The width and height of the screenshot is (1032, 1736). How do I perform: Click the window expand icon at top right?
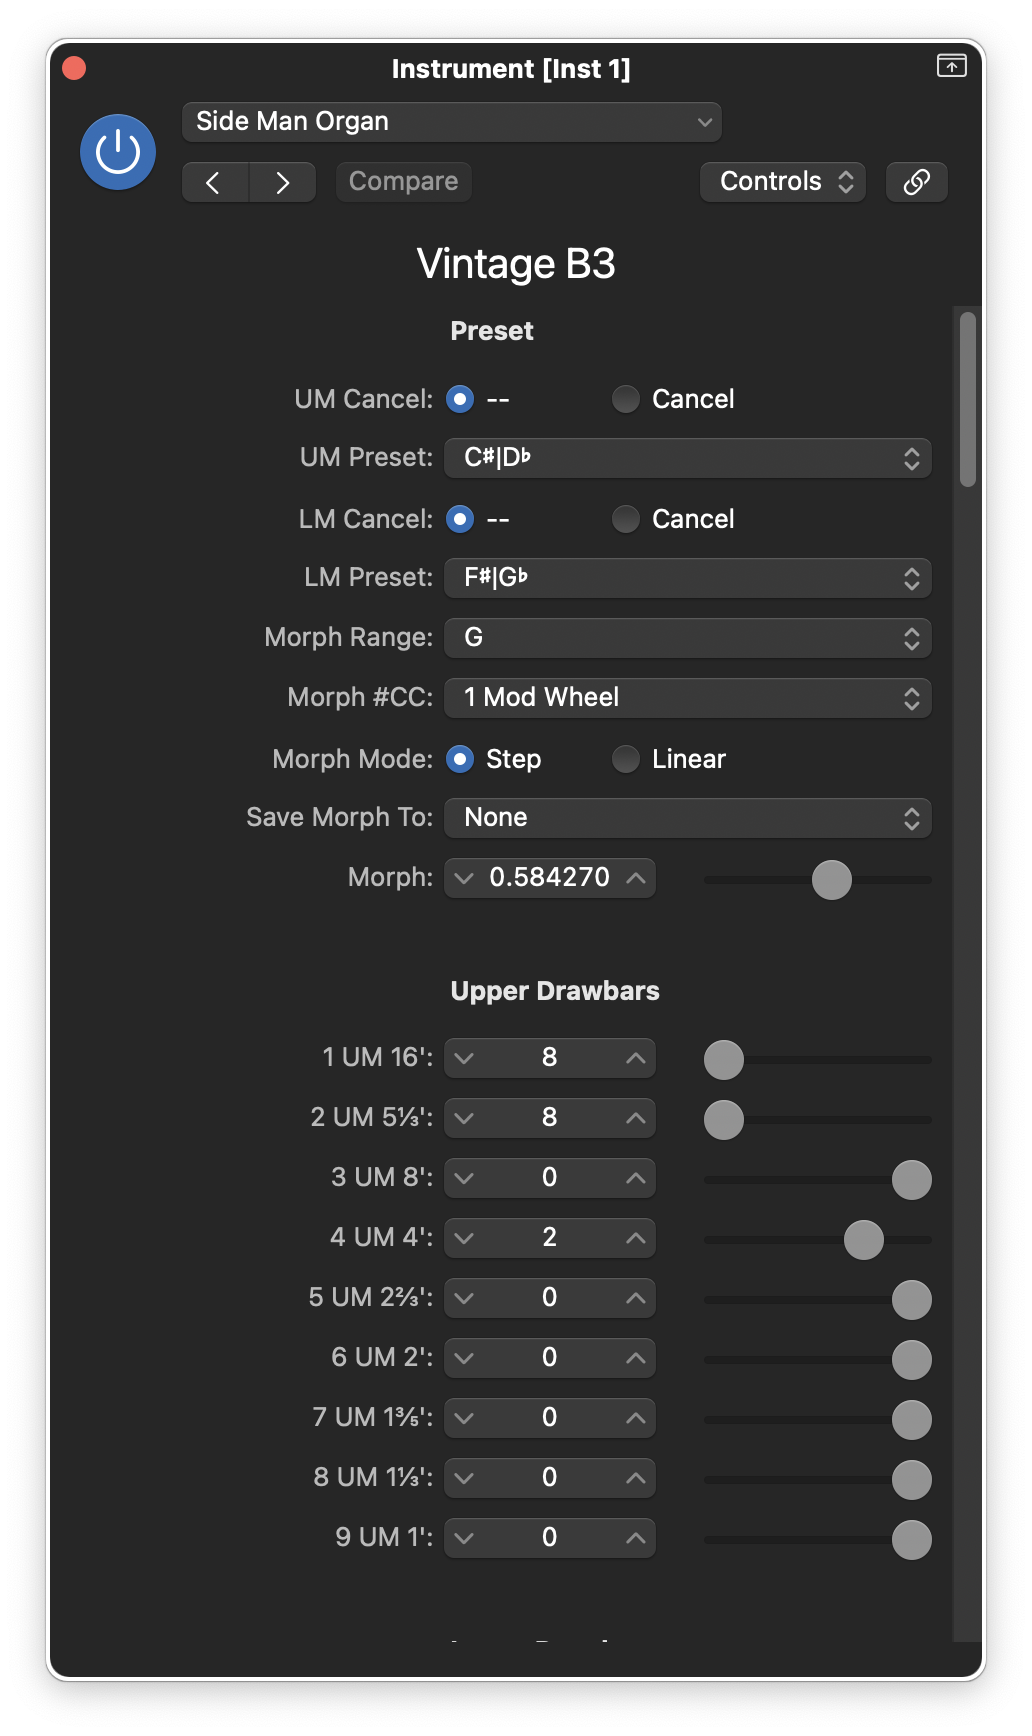click(951, 66)
